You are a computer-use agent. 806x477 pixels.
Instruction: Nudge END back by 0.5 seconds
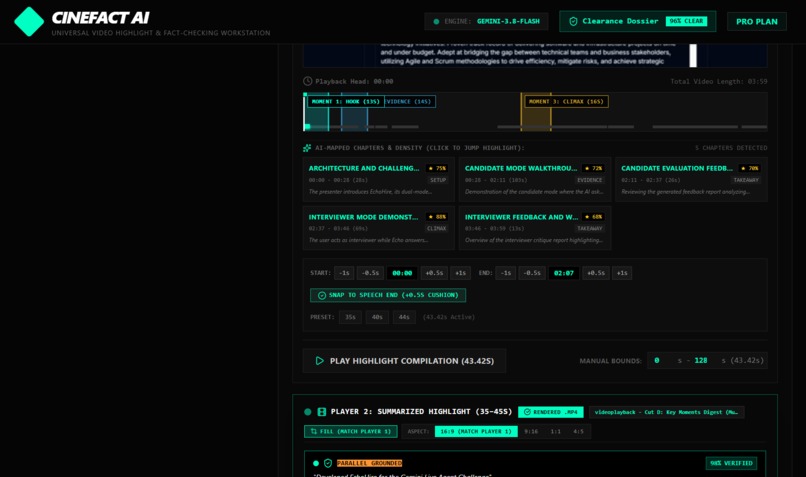pos(532,273)
